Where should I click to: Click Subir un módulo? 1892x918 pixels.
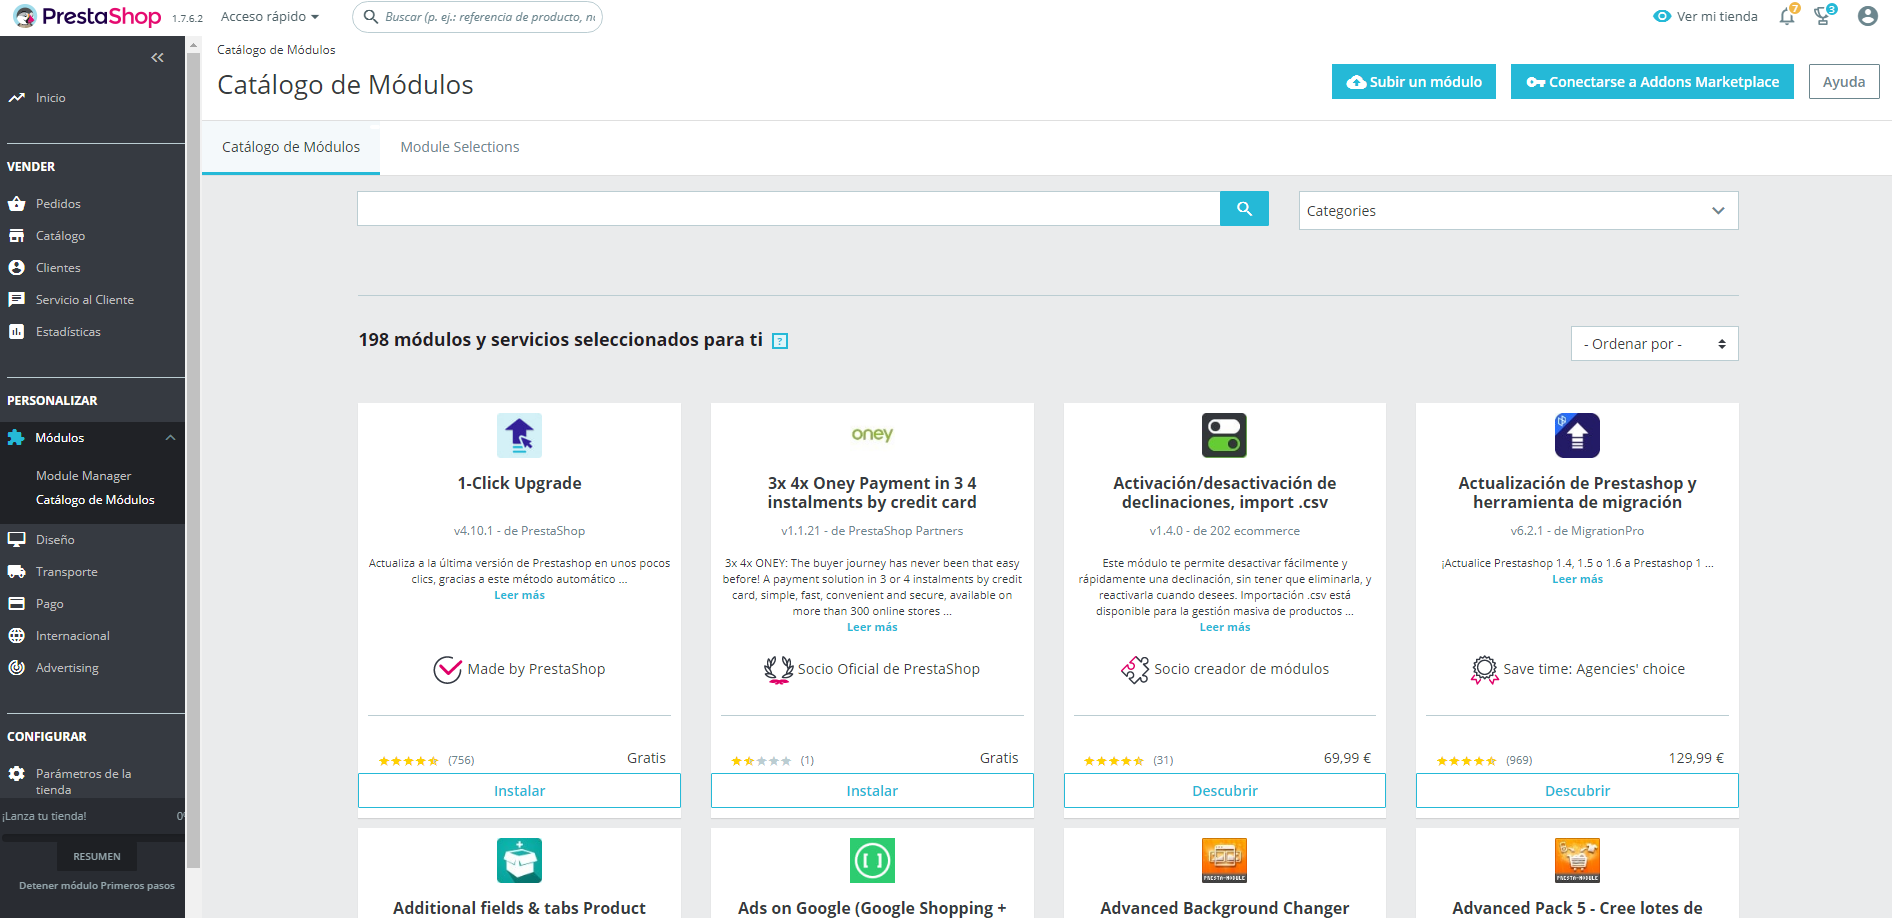pos(1413,81)
